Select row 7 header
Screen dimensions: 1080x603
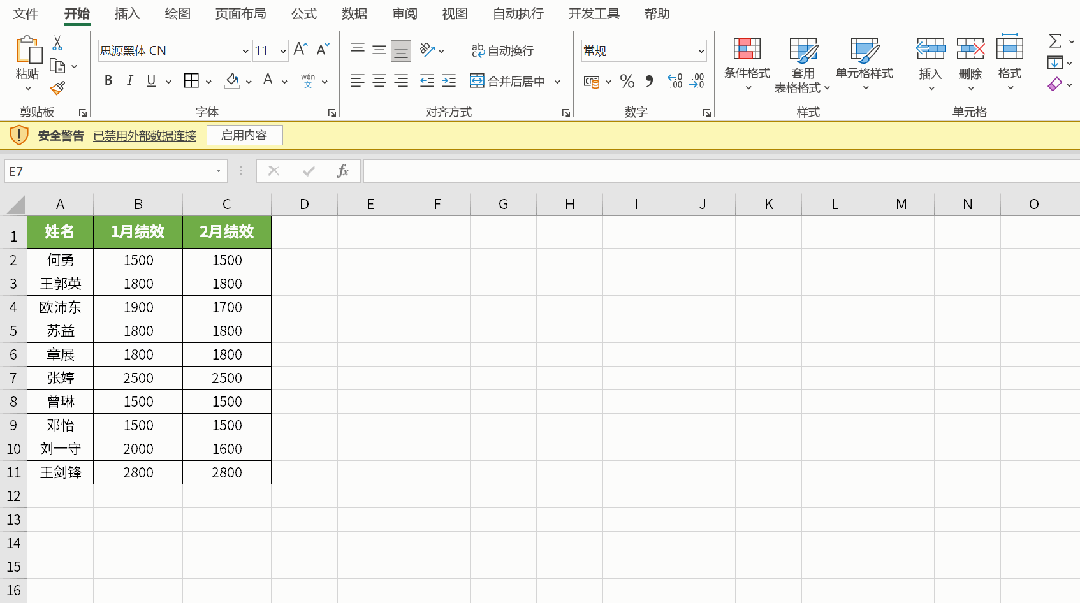(13, 378)
